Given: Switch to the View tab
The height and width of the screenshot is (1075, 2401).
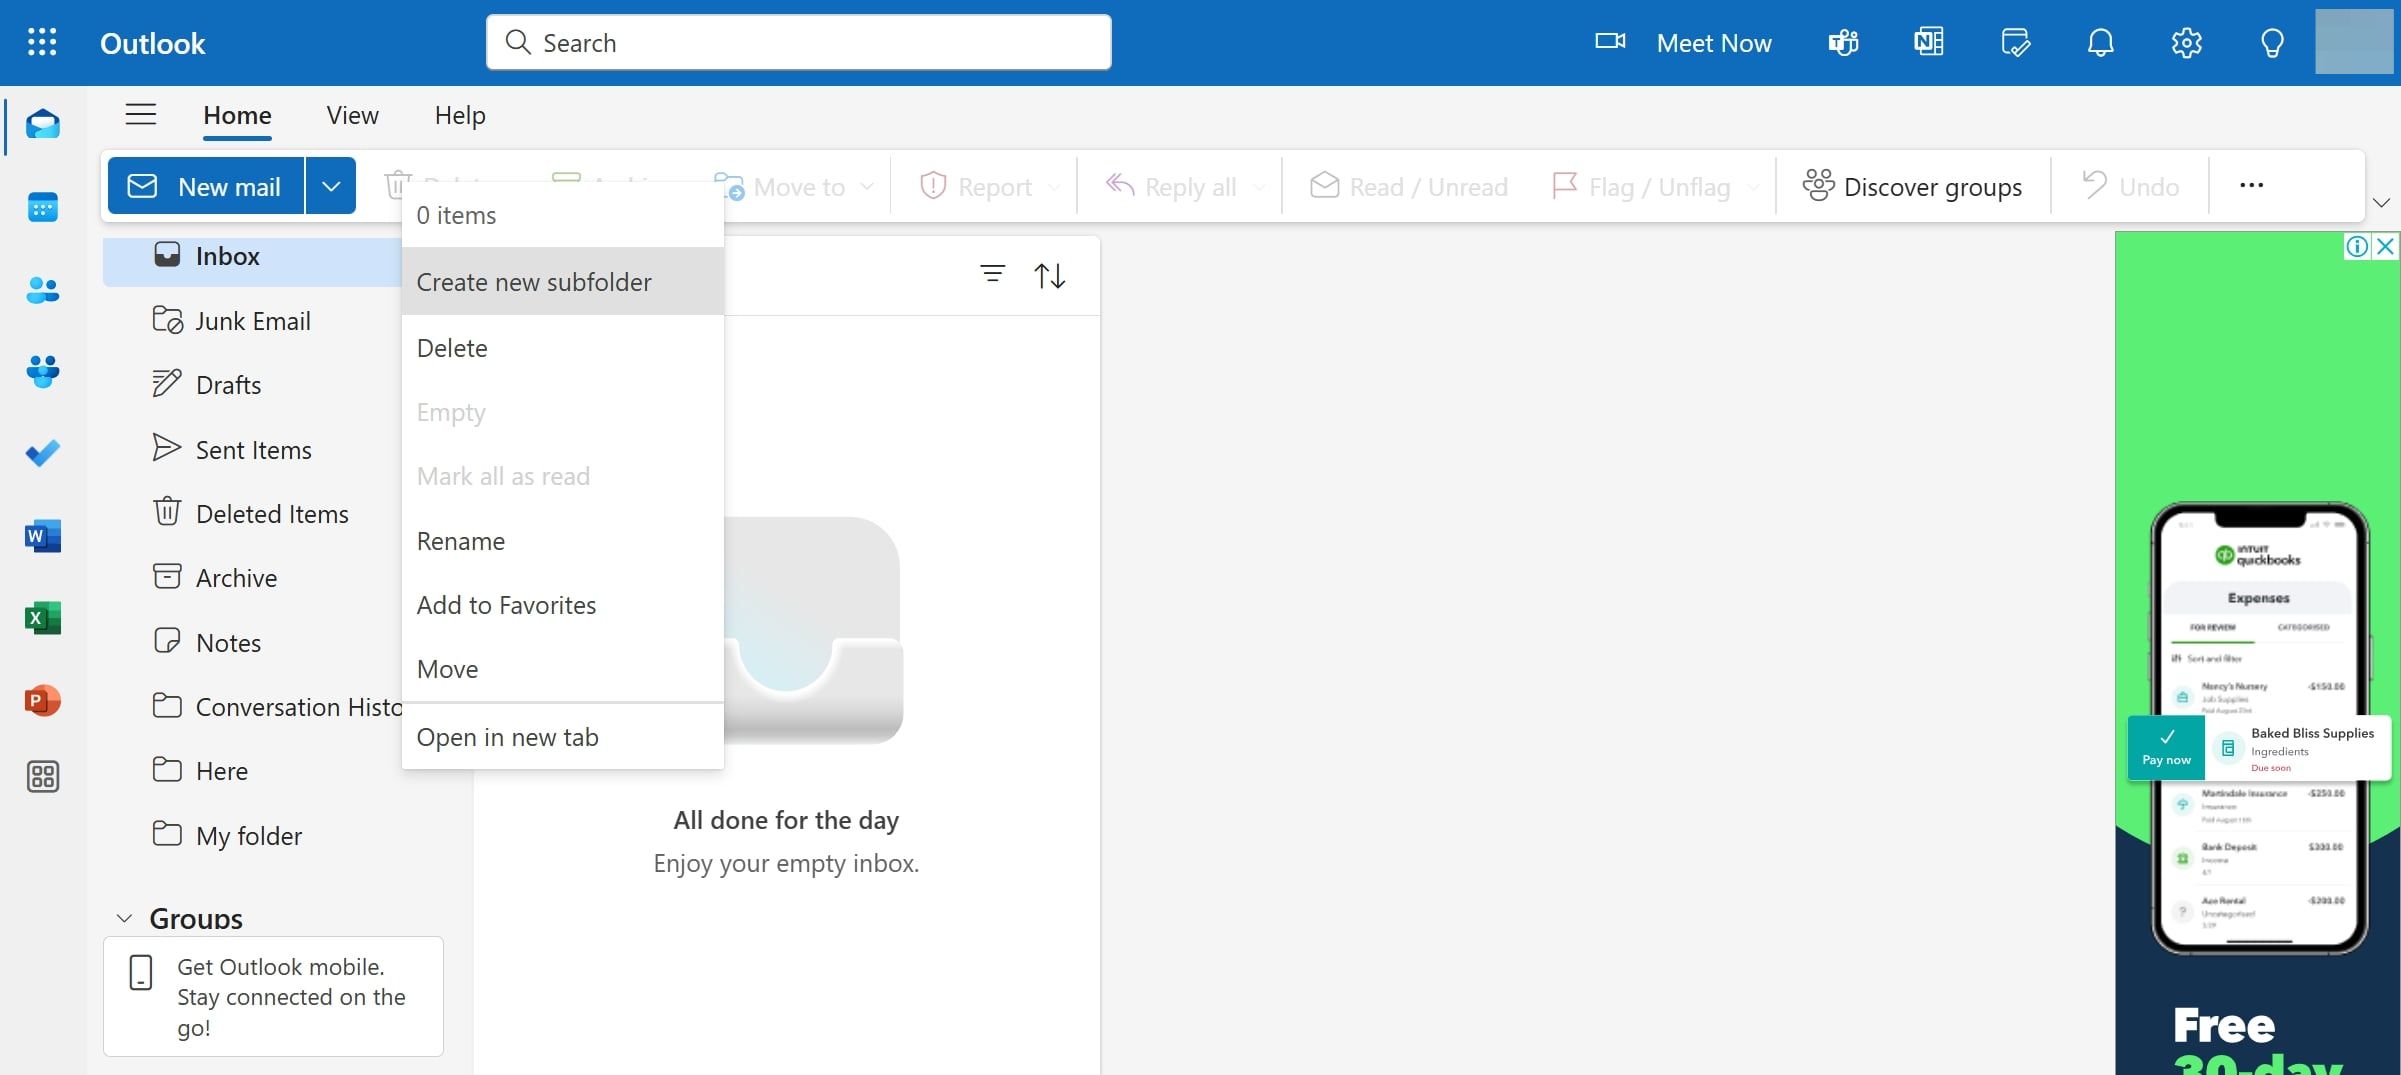Looking at the screenshot, I should 352,115.
